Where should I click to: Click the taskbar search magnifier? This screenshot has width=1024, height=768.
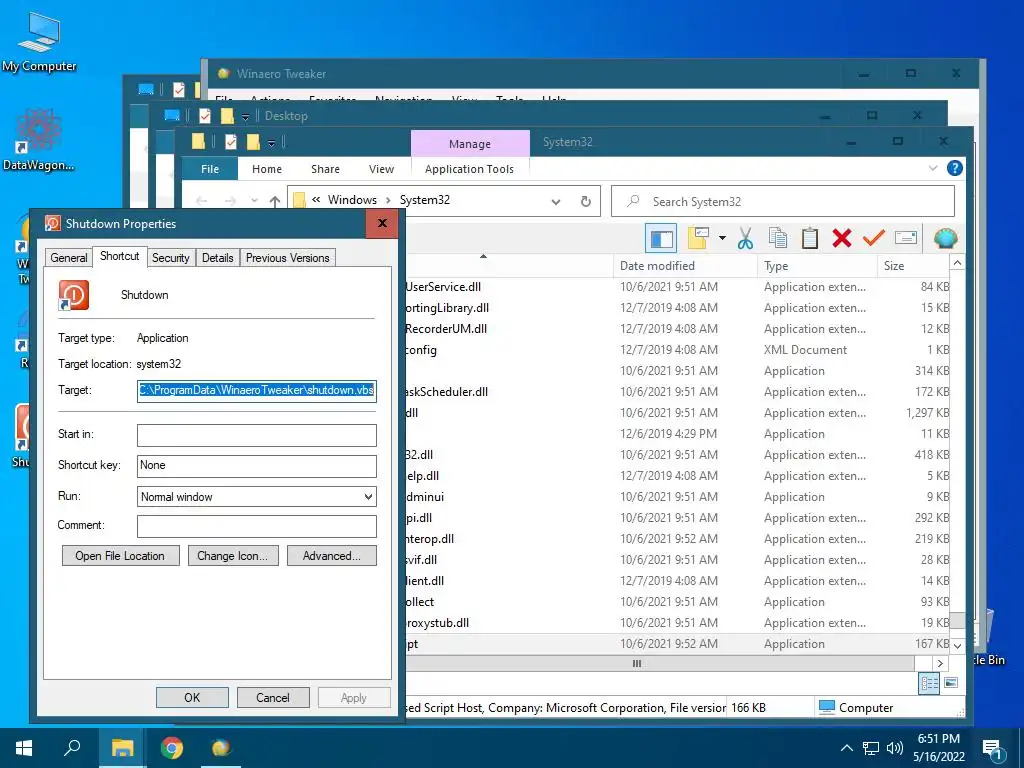(72, 748)
